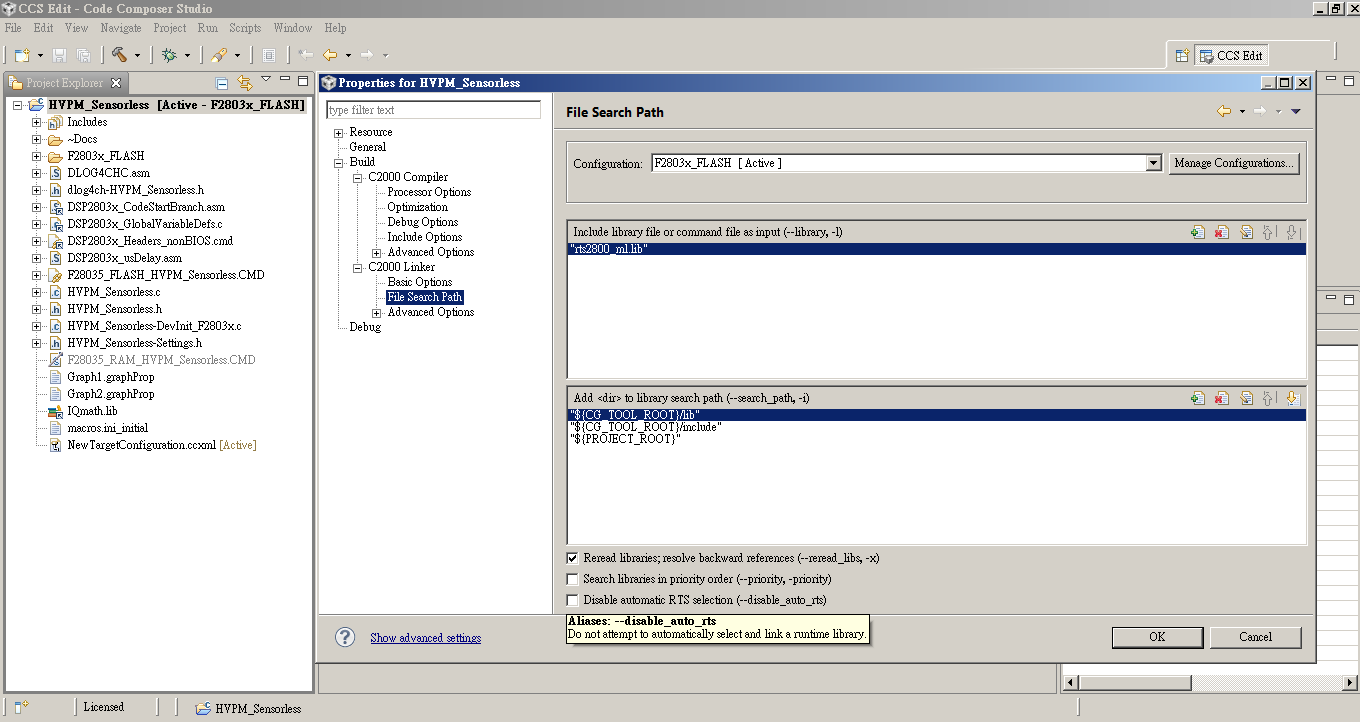Open the Configuration dropdown

(1153, 163)
